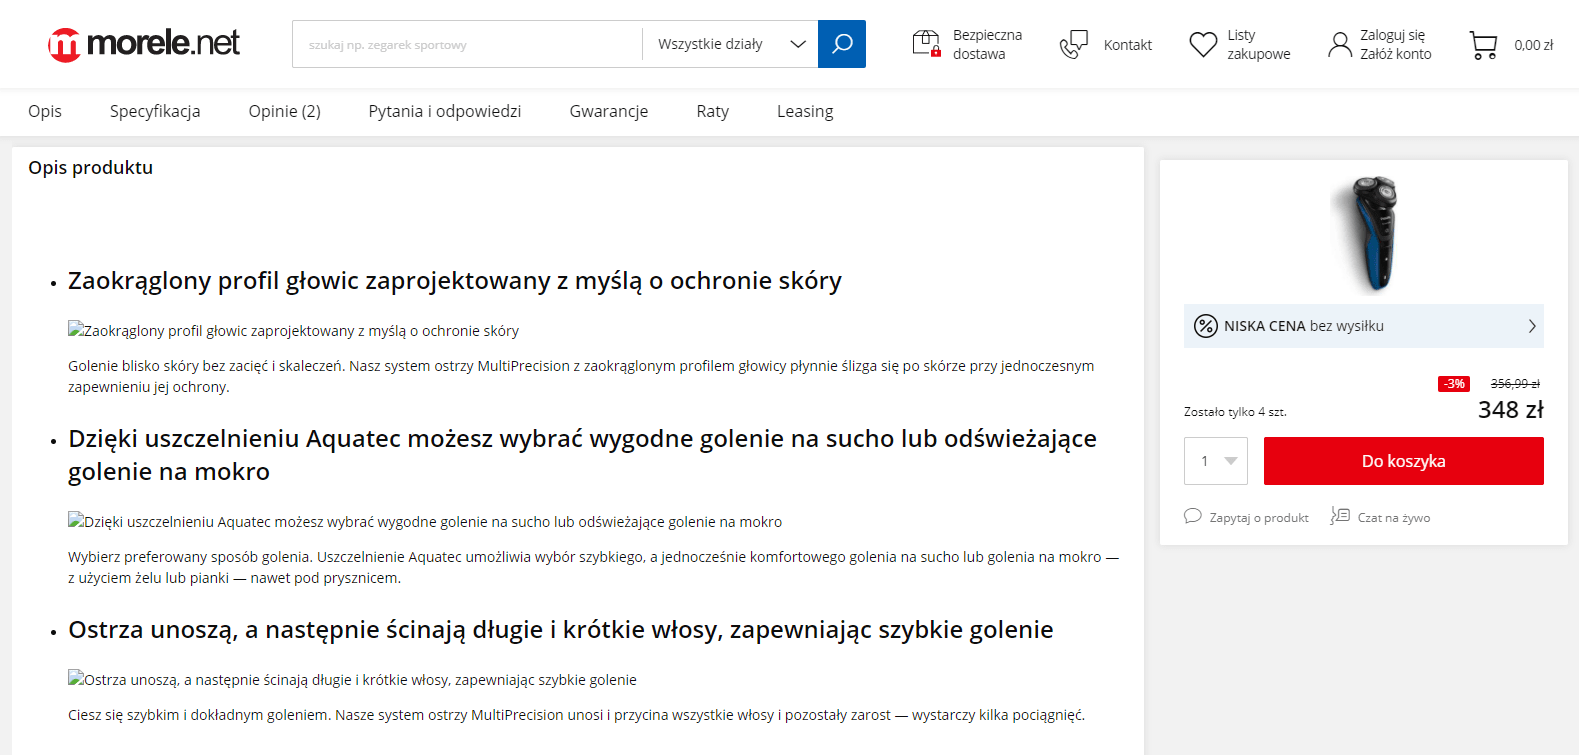Open the shopping cart icon
The height and width of the screenshot is (755, 1579).
1483,45
